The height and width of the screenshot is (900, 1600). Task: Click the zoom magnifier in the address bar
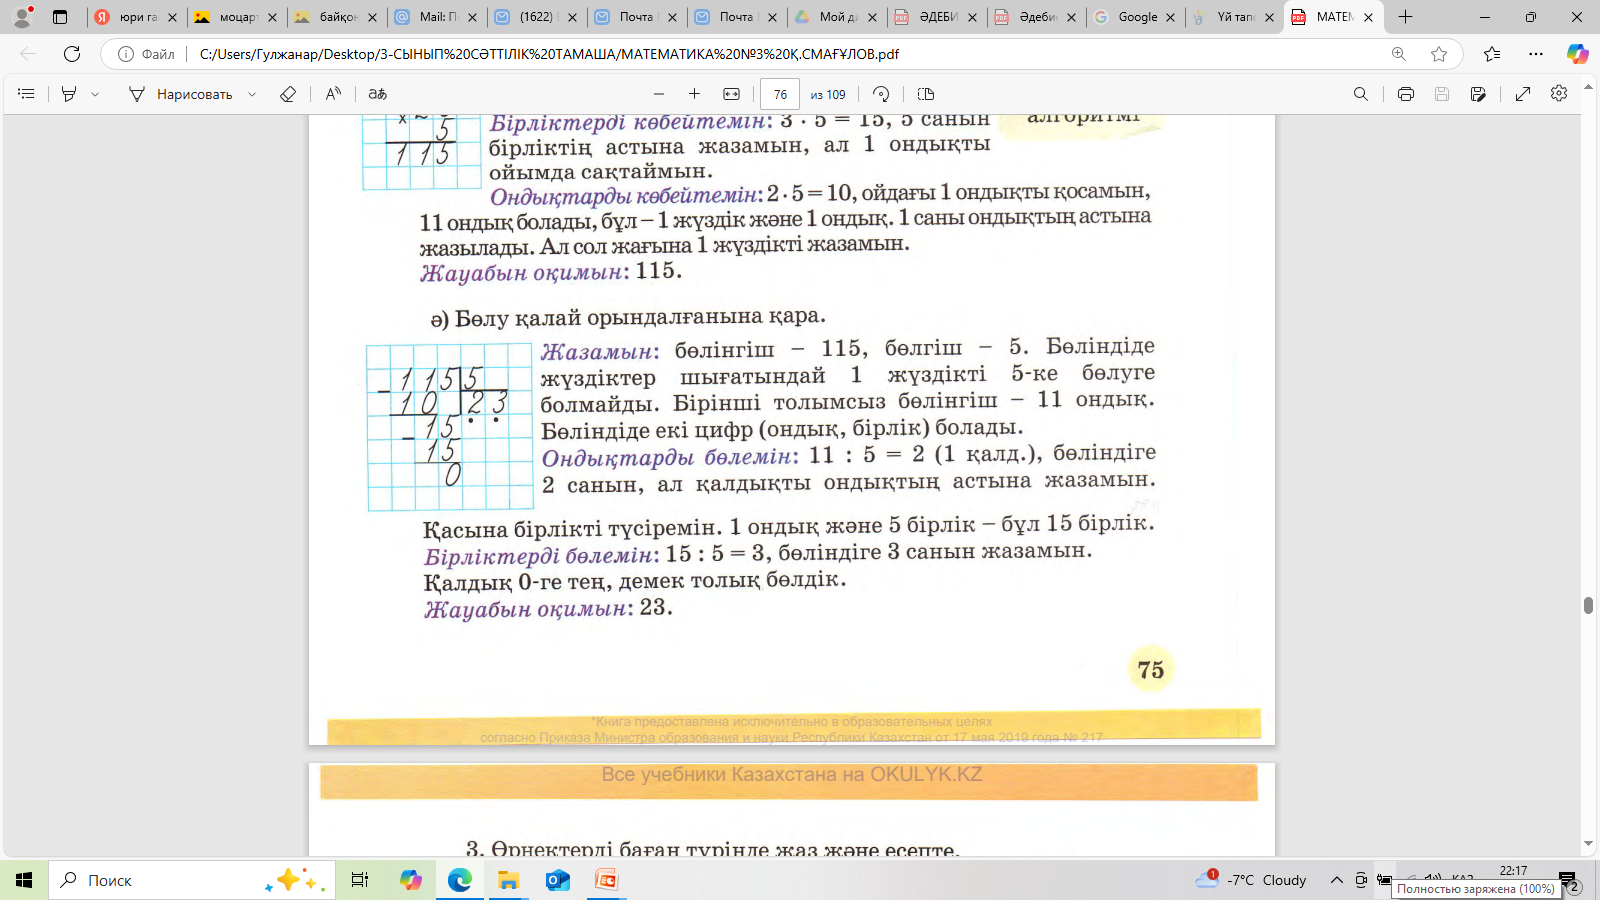pyautogui.click(x=1399, y=54)
